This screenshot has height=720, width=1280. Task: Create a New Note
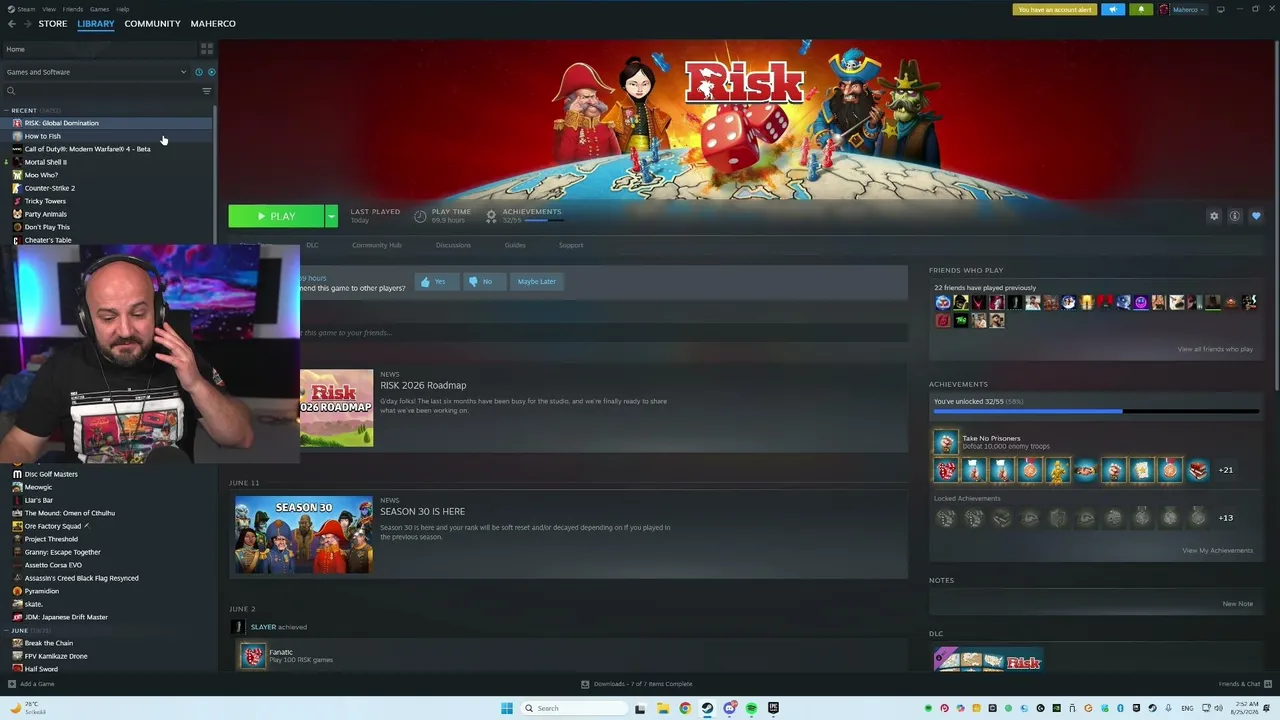point(1237,604)
